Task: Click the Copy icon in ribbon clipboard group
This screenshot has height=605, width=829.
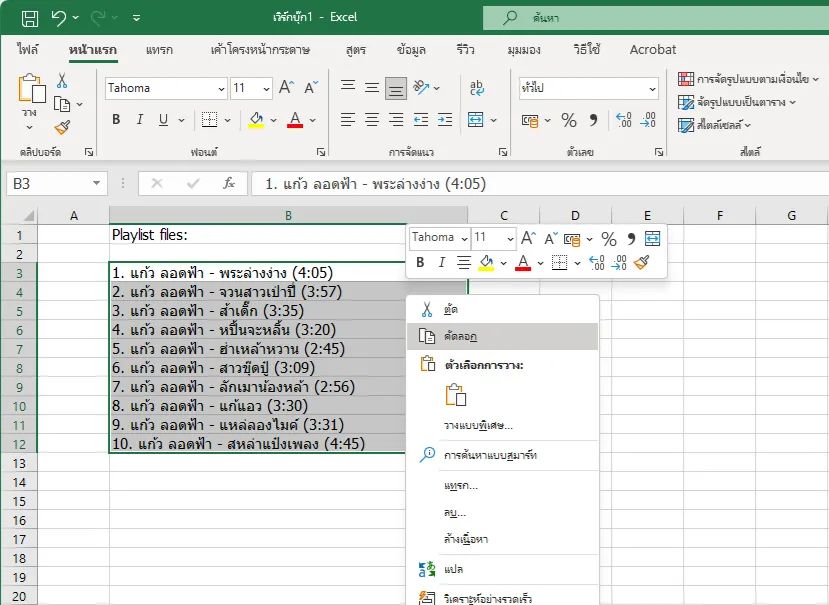Action: pyautogui.click(x=62, y=104)
